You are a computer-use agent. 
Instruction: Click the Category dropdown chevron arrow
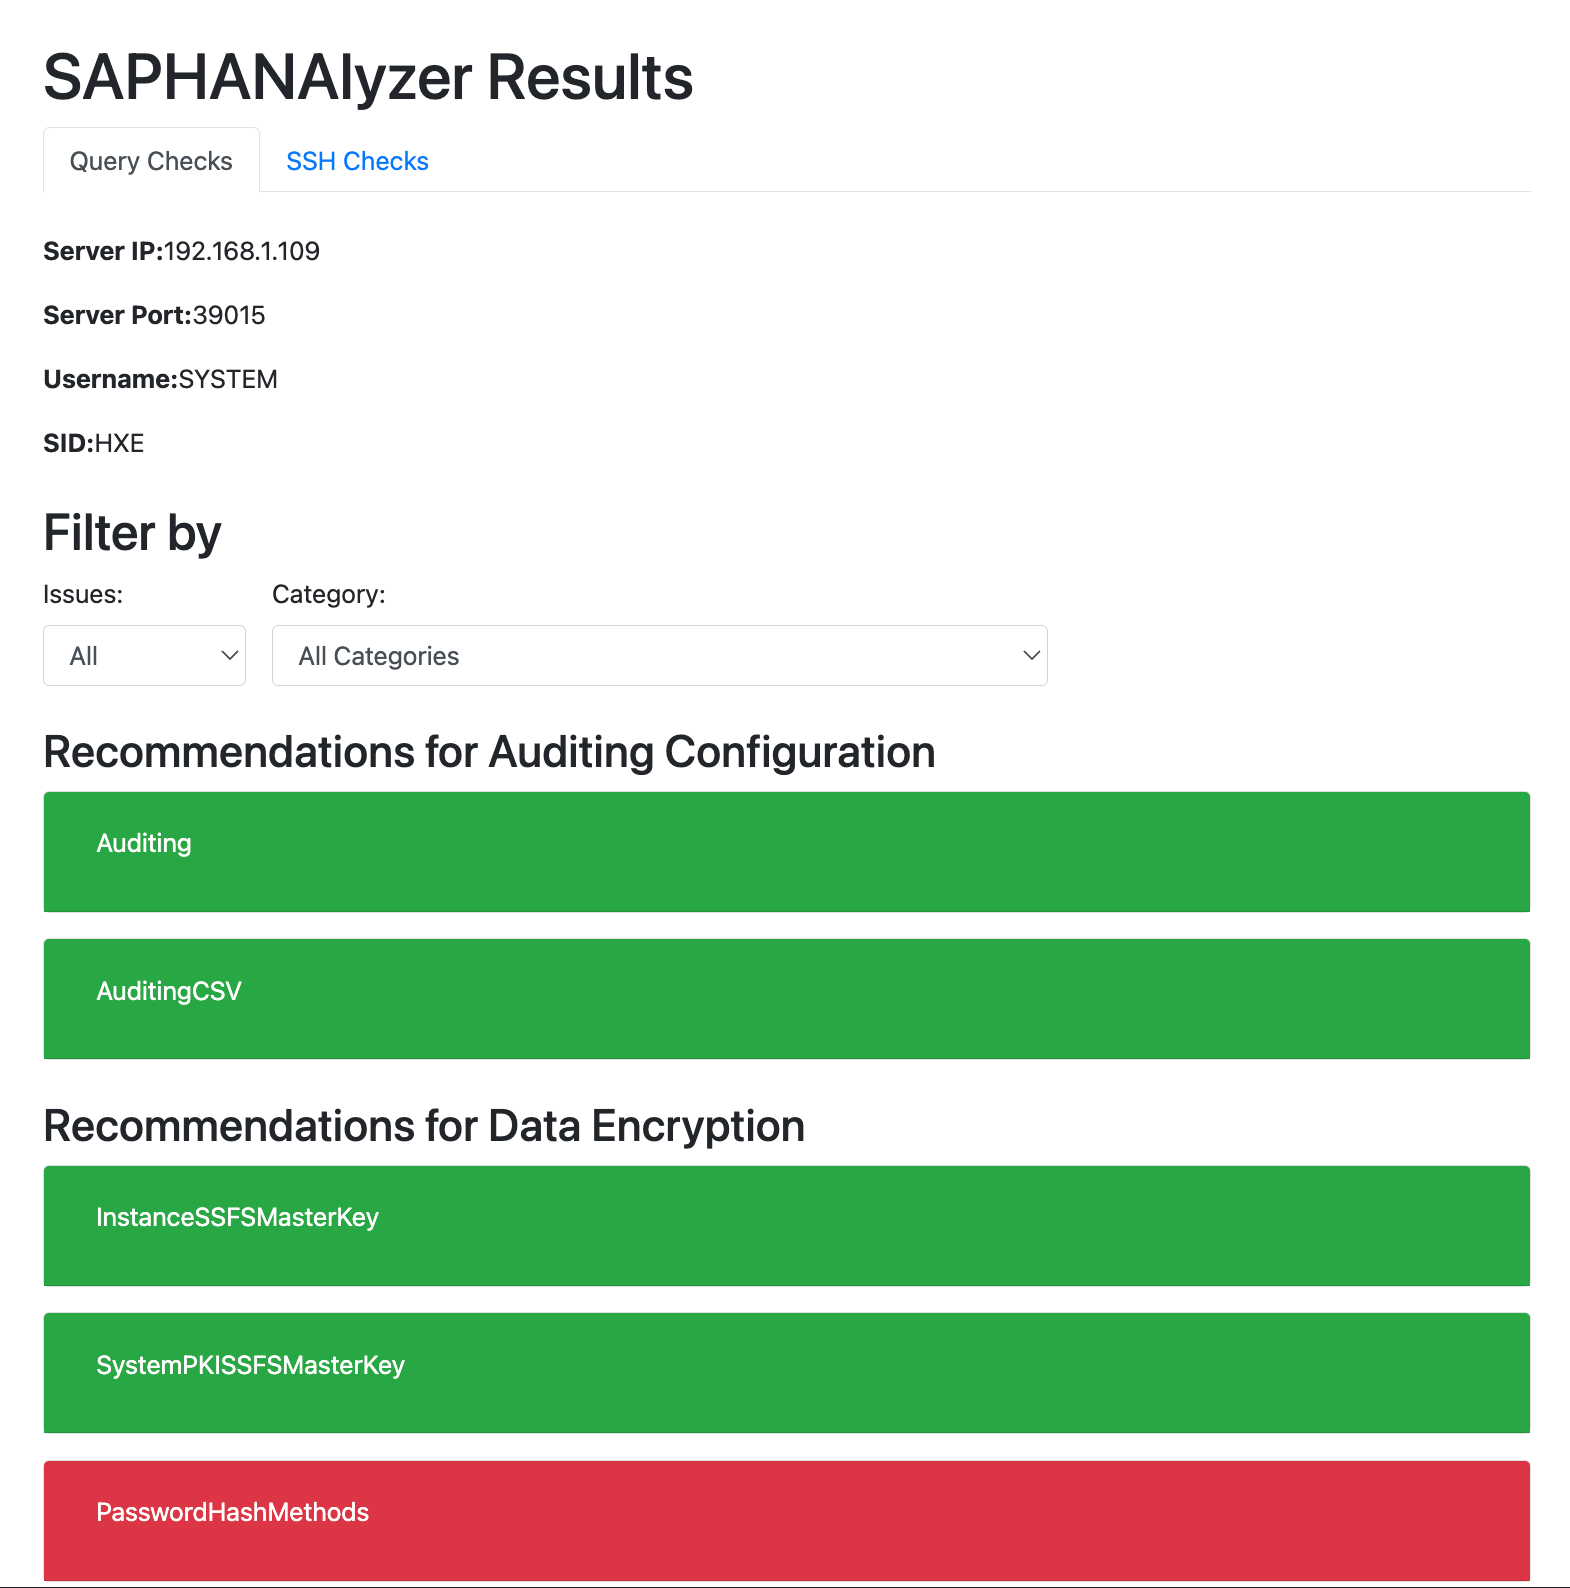coord(1031,655)
